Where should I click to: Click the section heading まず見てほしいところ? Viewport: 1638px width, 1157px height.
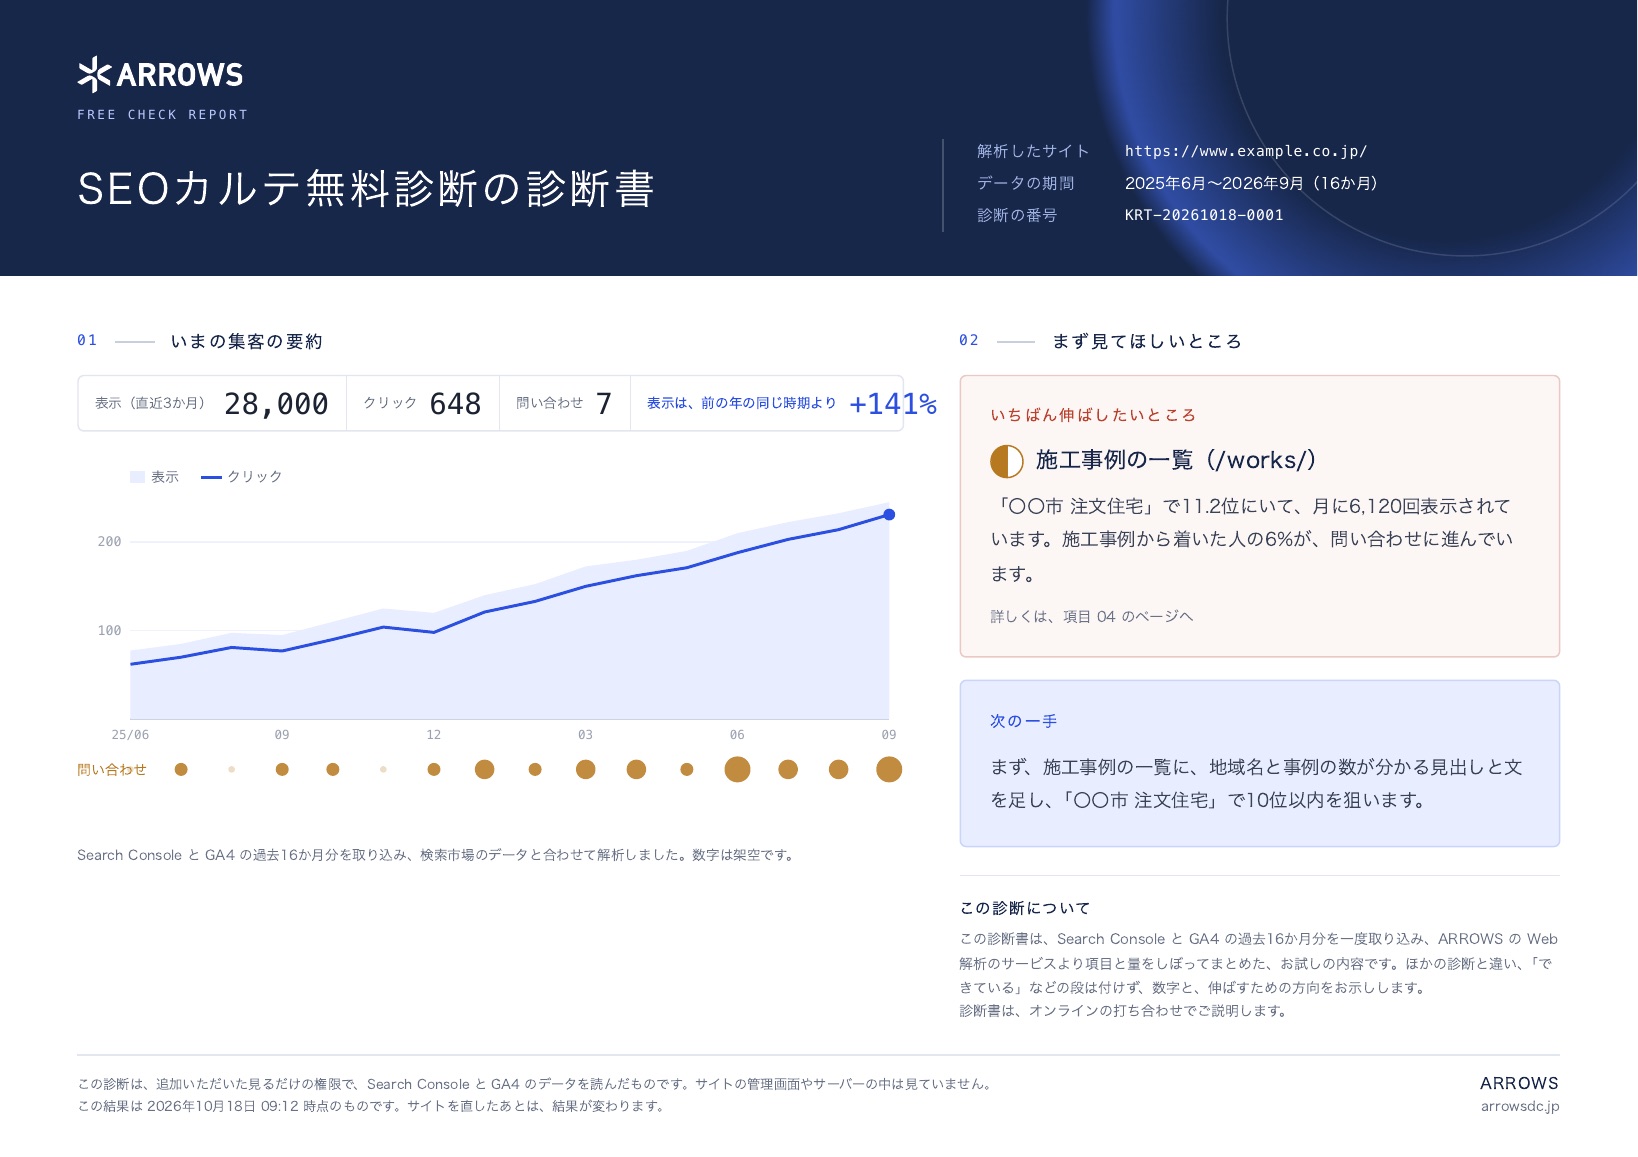point(1147,342)
